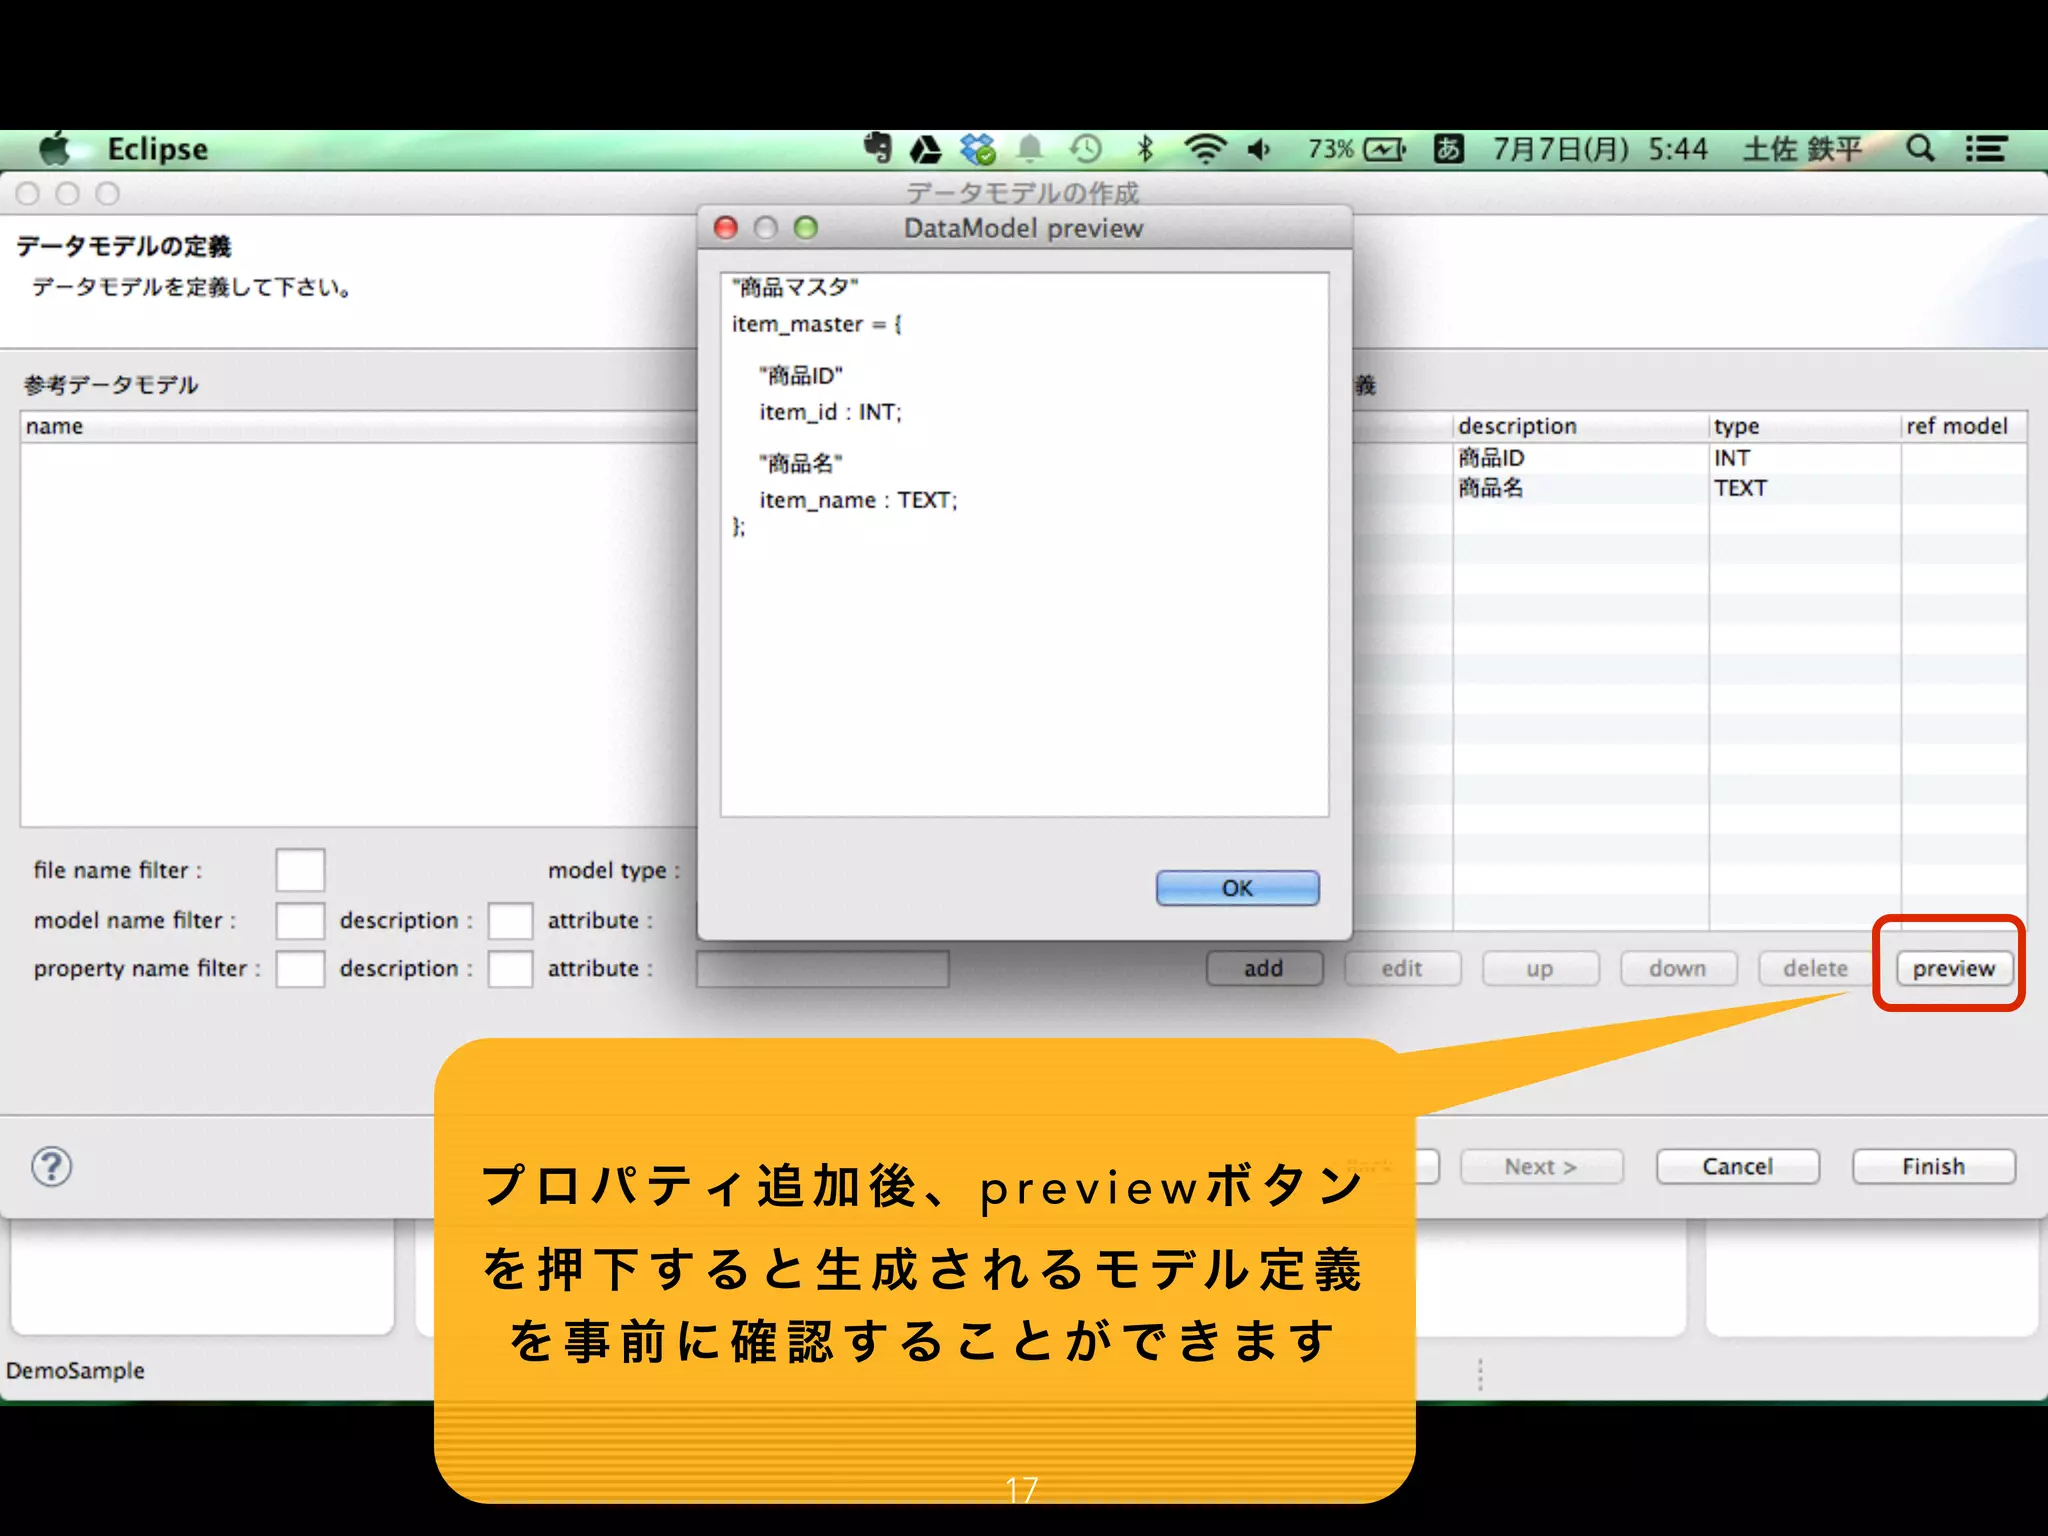Click the property name filter field
The width and height of the screenshot is (2048, 1536).
click(x=300, y=969)
